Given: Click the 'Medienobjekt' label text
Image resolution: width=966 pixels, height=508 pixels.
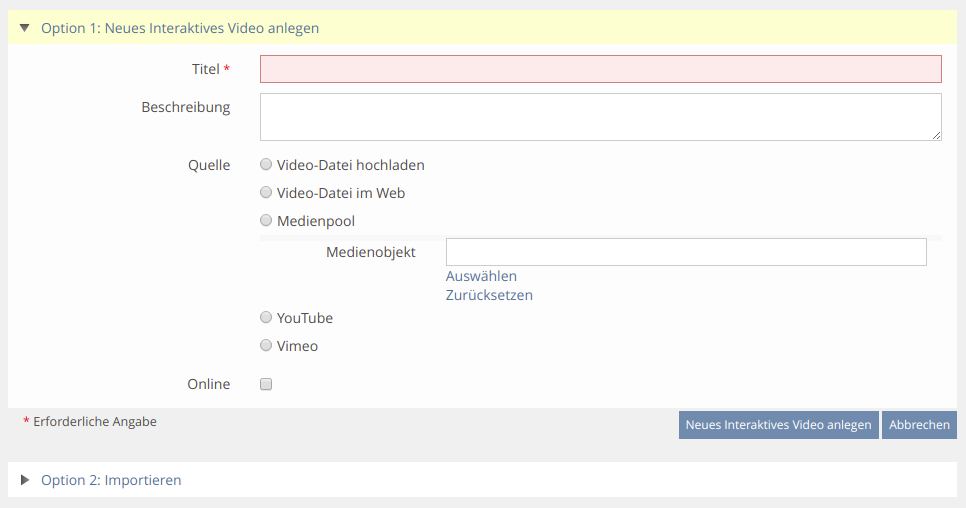Looking at the screenshot, I should click(x=370, y=252).
